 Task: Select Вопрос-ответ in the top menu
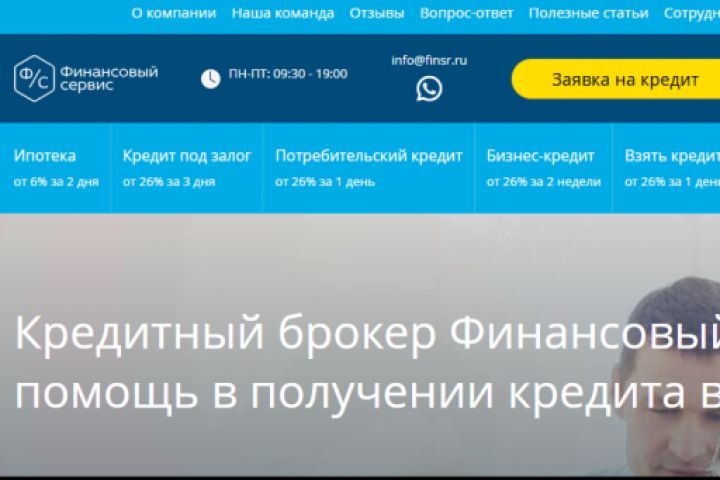(466, 13)
